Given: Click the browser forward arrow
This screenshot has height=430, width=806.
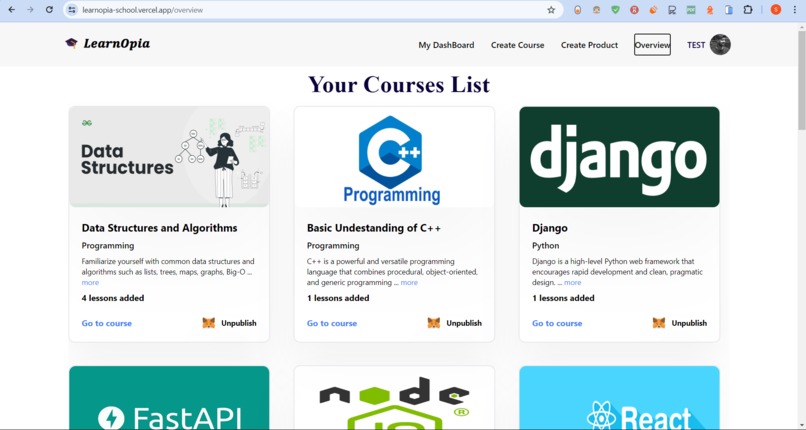Looking at the screenshot, I should (30, 10).
